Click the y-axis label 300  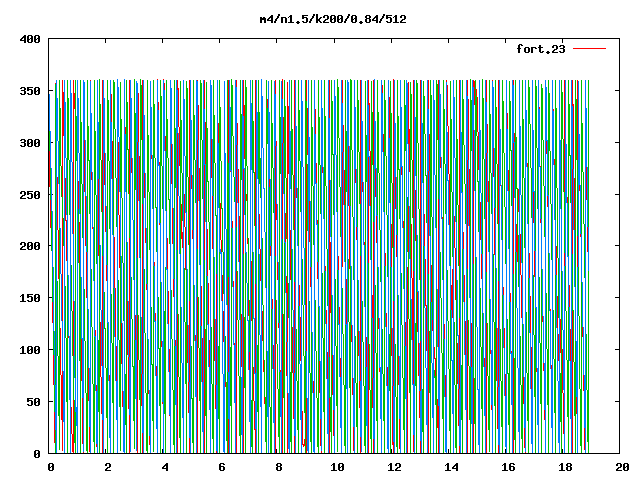[x=30, y=143]
